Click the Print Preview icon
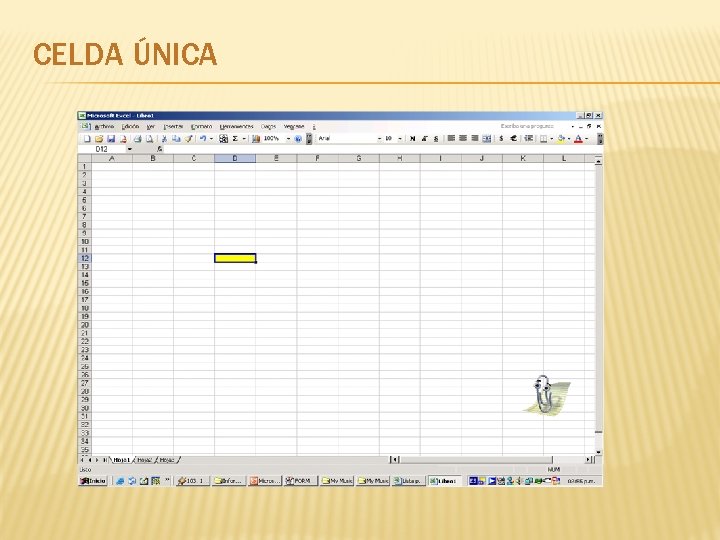Image resolution: width=720 pixels, height=540 pixels. pos(149,139)
